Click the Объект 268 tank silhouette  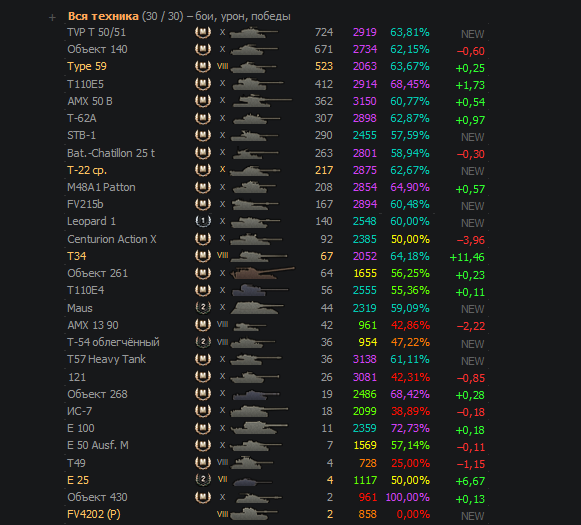[255, 394]
